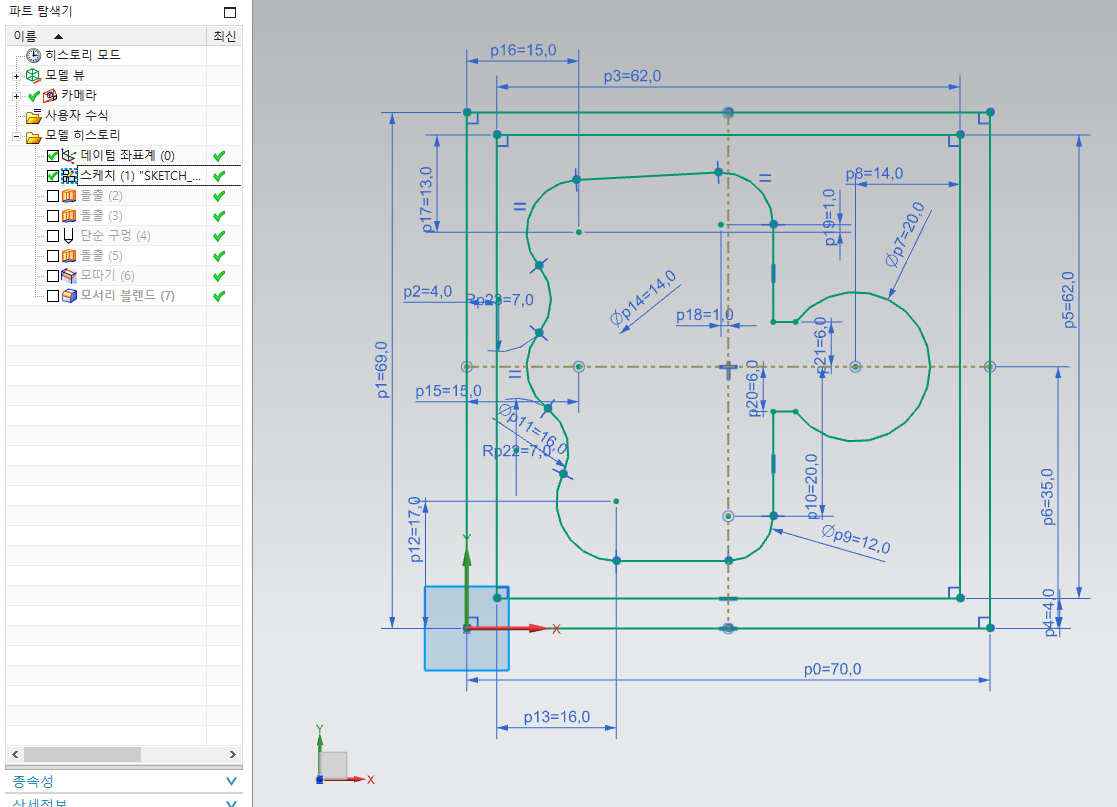The width and height of the screenshot is (1117, 807).
Task: Select the p17=13,0 dimension
Action: (x=426, y=199)
